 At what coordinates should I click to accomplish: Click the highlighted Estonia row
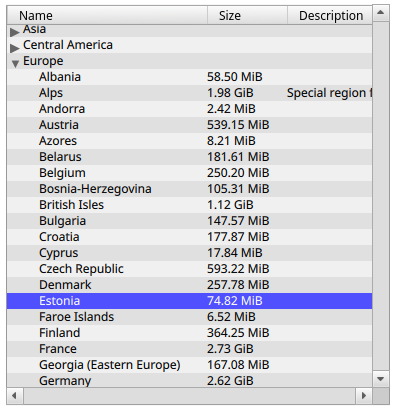click(189, 301)
